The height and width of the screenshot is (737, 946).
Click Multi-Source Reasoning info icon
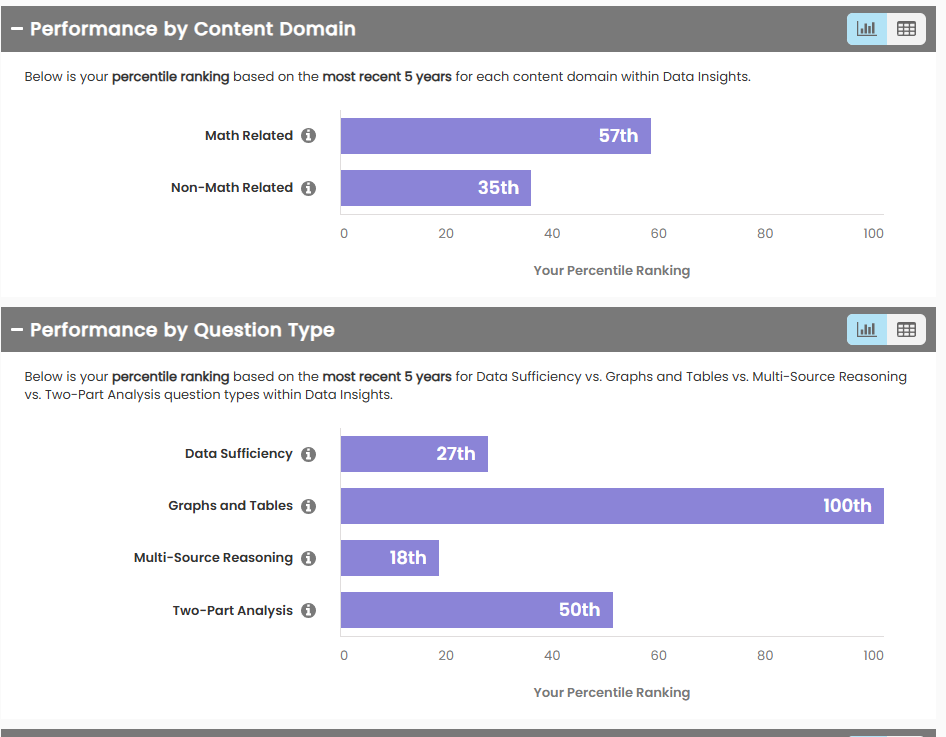[308, 558]
